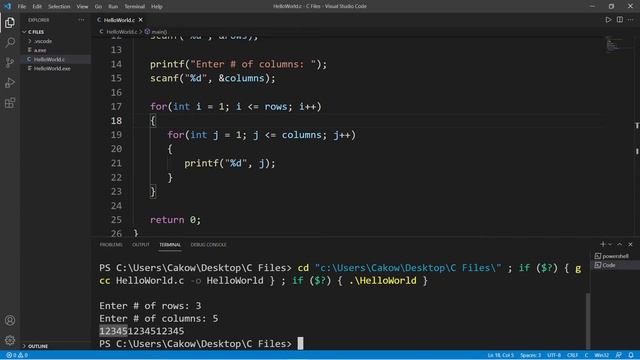Open editor More Actions ellipsis
This screenshot has height=360, width=640.
[631, 20]
